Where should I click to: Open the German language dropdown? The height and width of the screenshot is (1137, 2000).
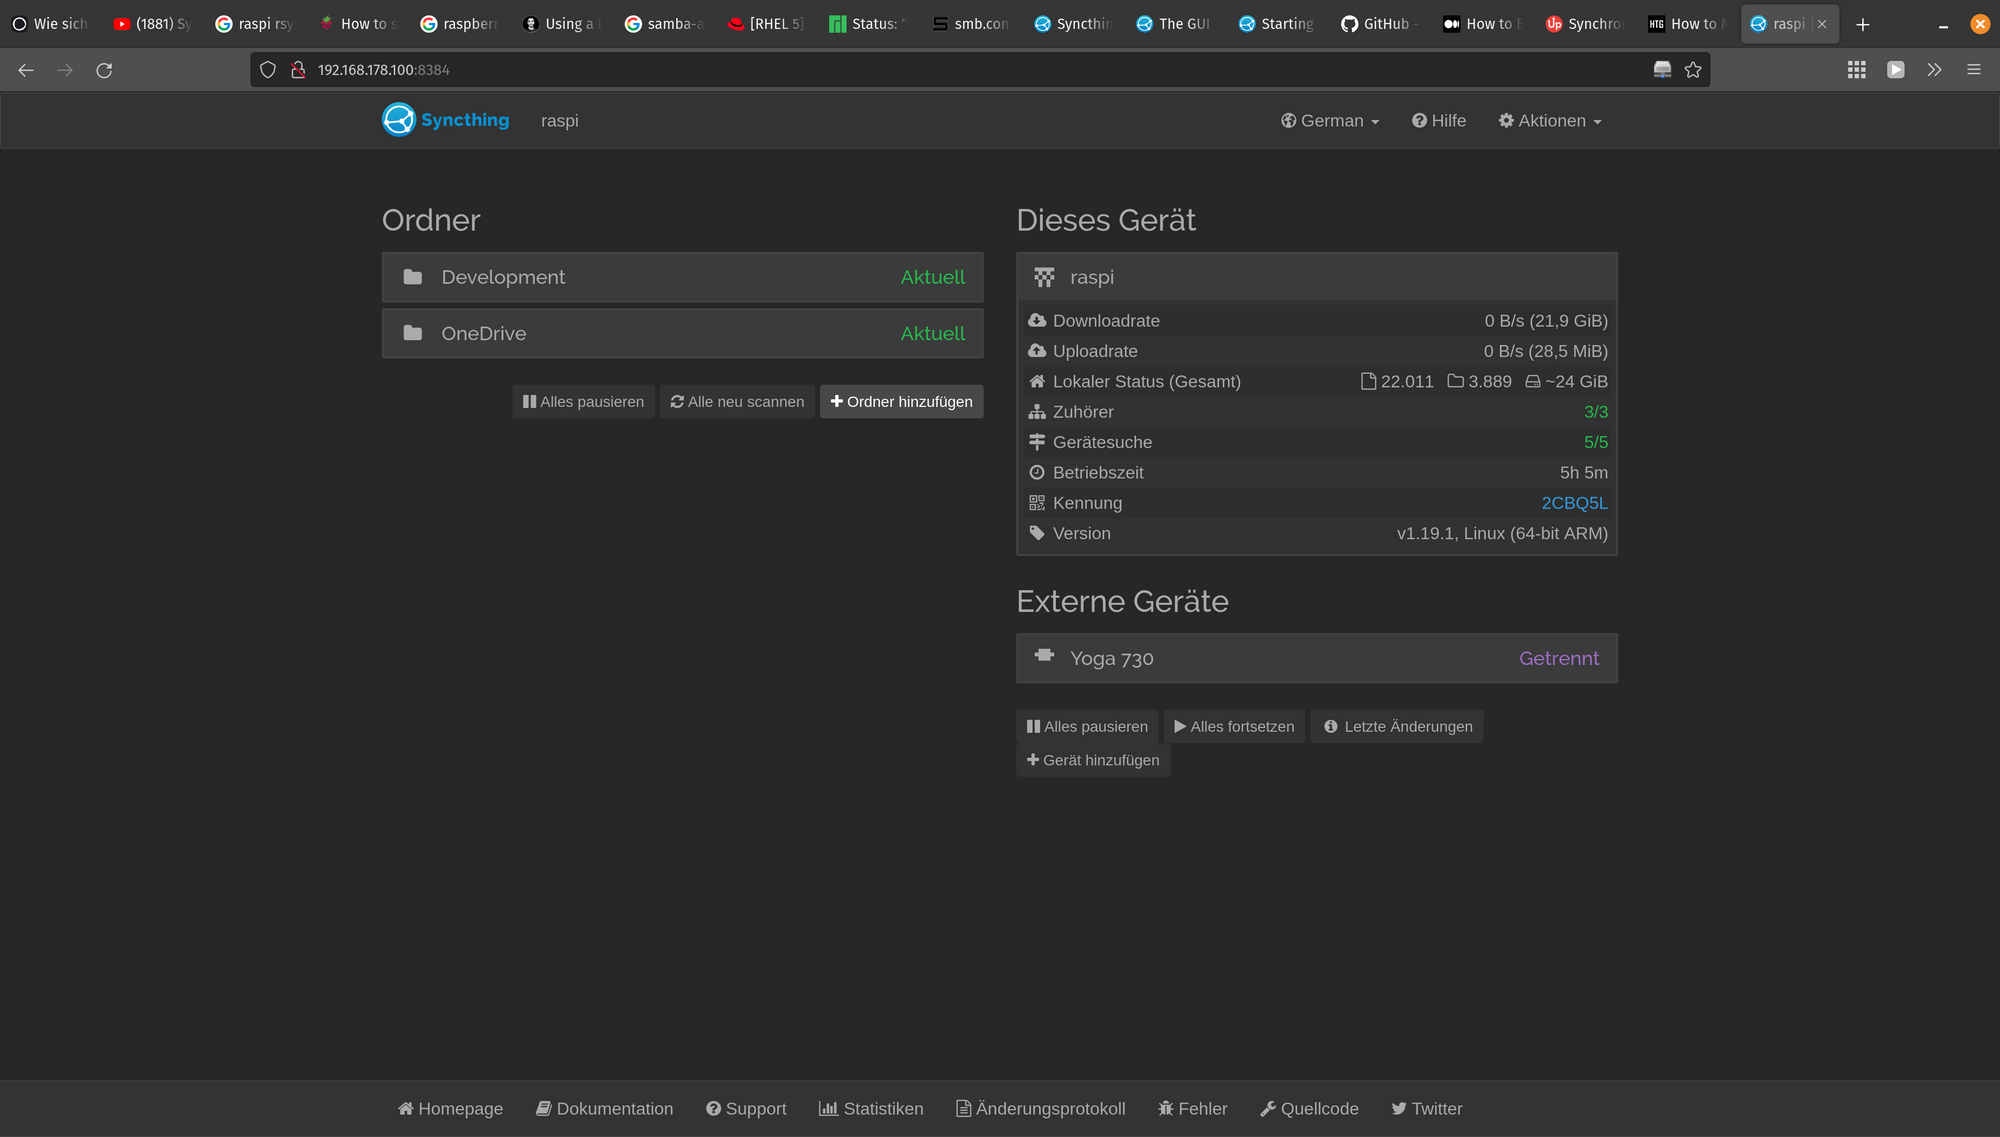pos(1330,121)
